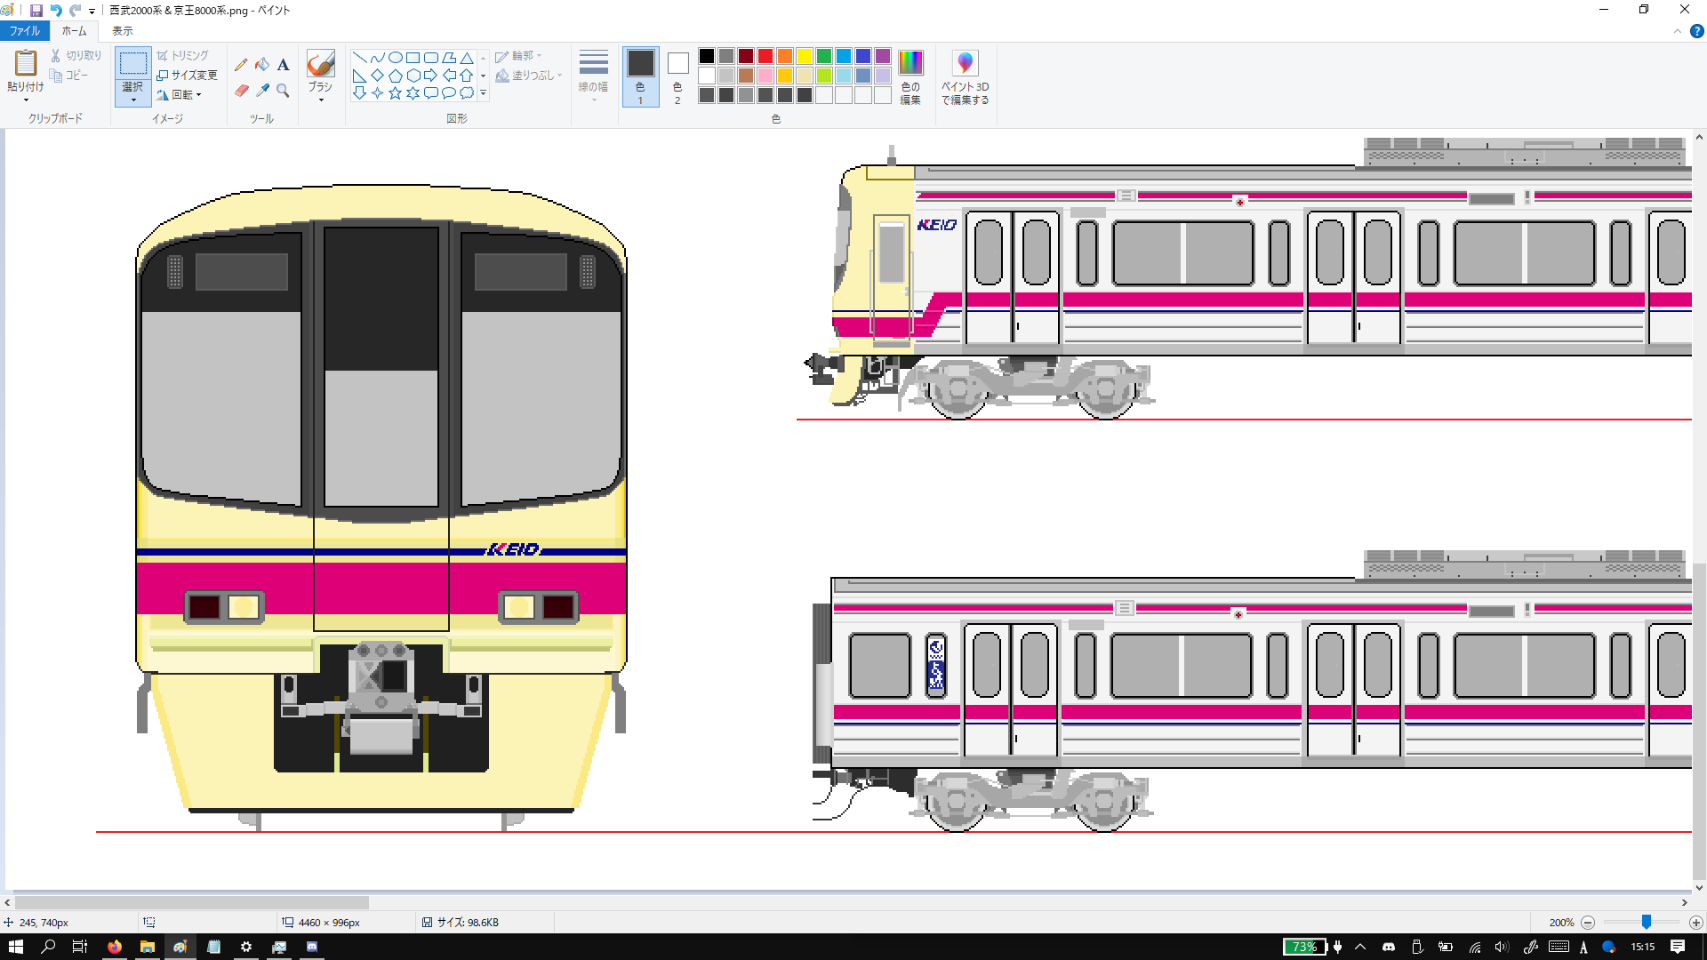Pick the Color picker eyedropper tool
Image resolution: width=1707 pixels, height=960 pixels.
tap(262, 91)
